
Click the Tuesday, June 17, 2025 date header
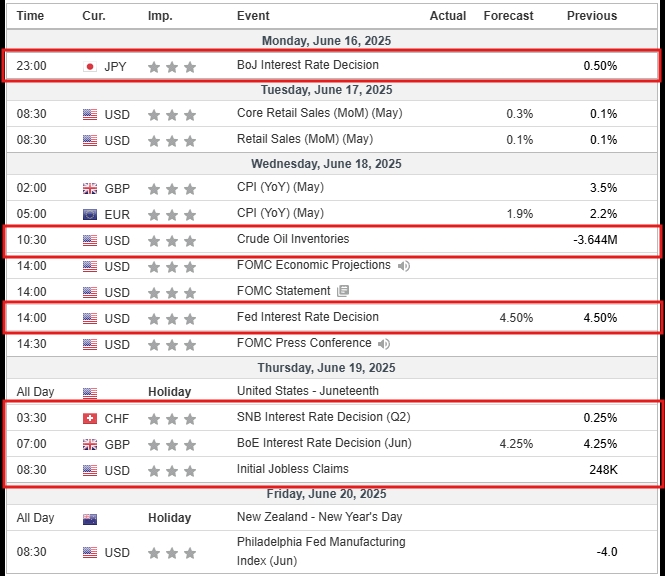[326, 90]
